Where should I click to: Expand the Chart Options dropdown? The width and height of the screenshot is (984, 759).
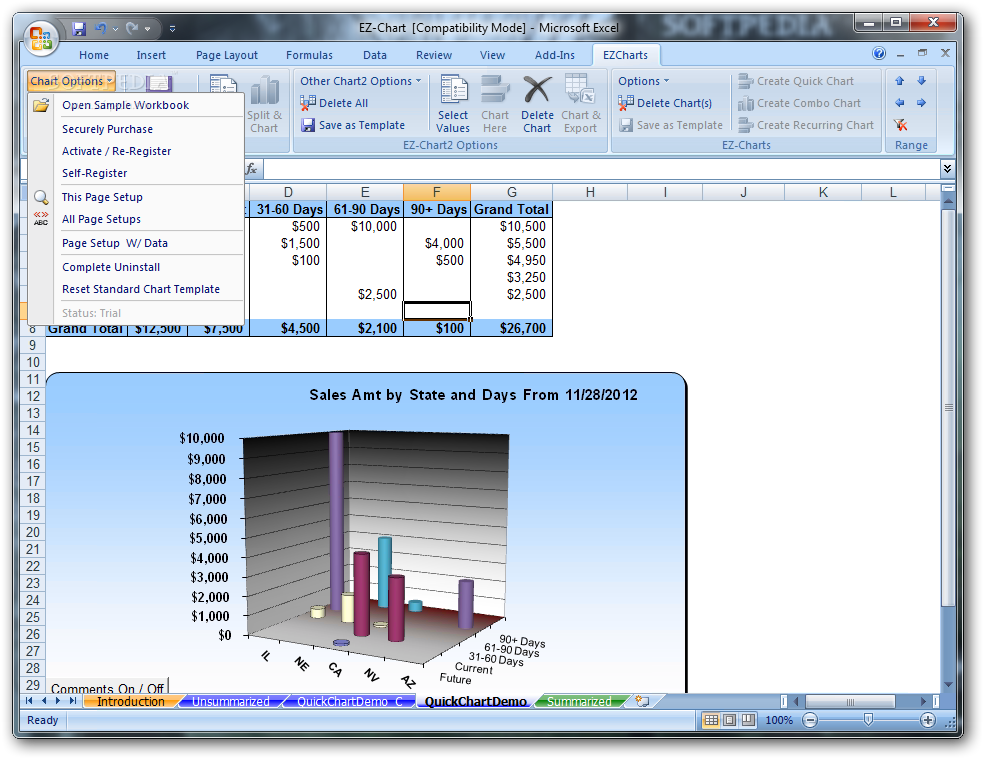tap(71, 81)
